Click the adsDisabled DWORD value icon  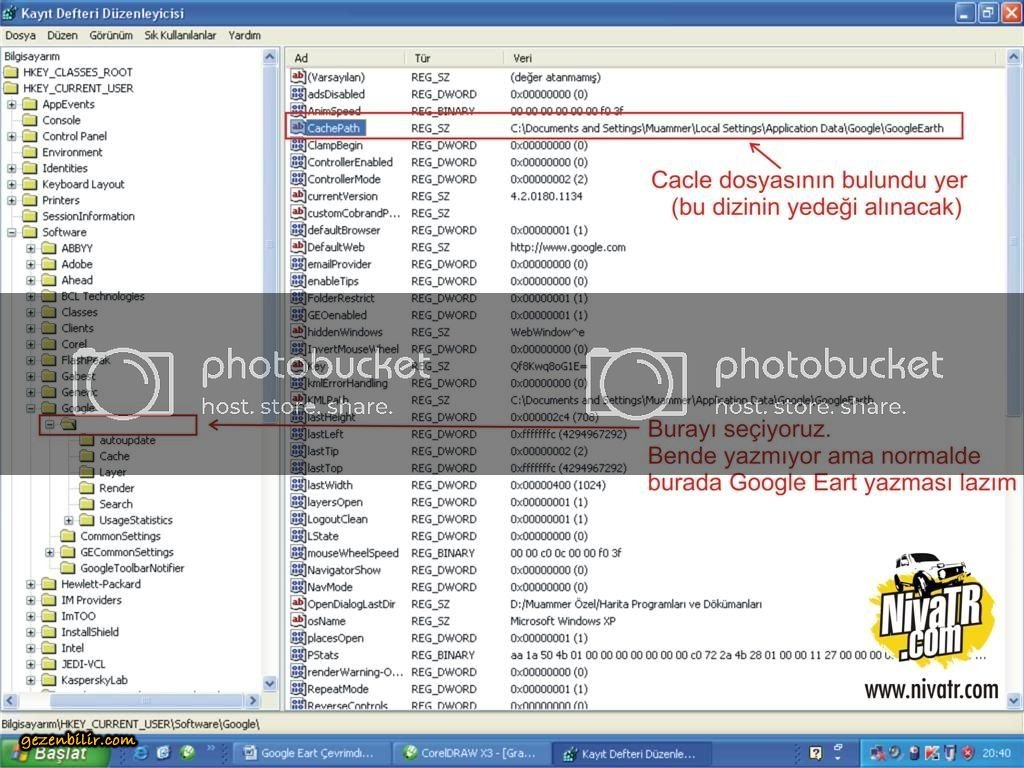(x=297, y=94)
